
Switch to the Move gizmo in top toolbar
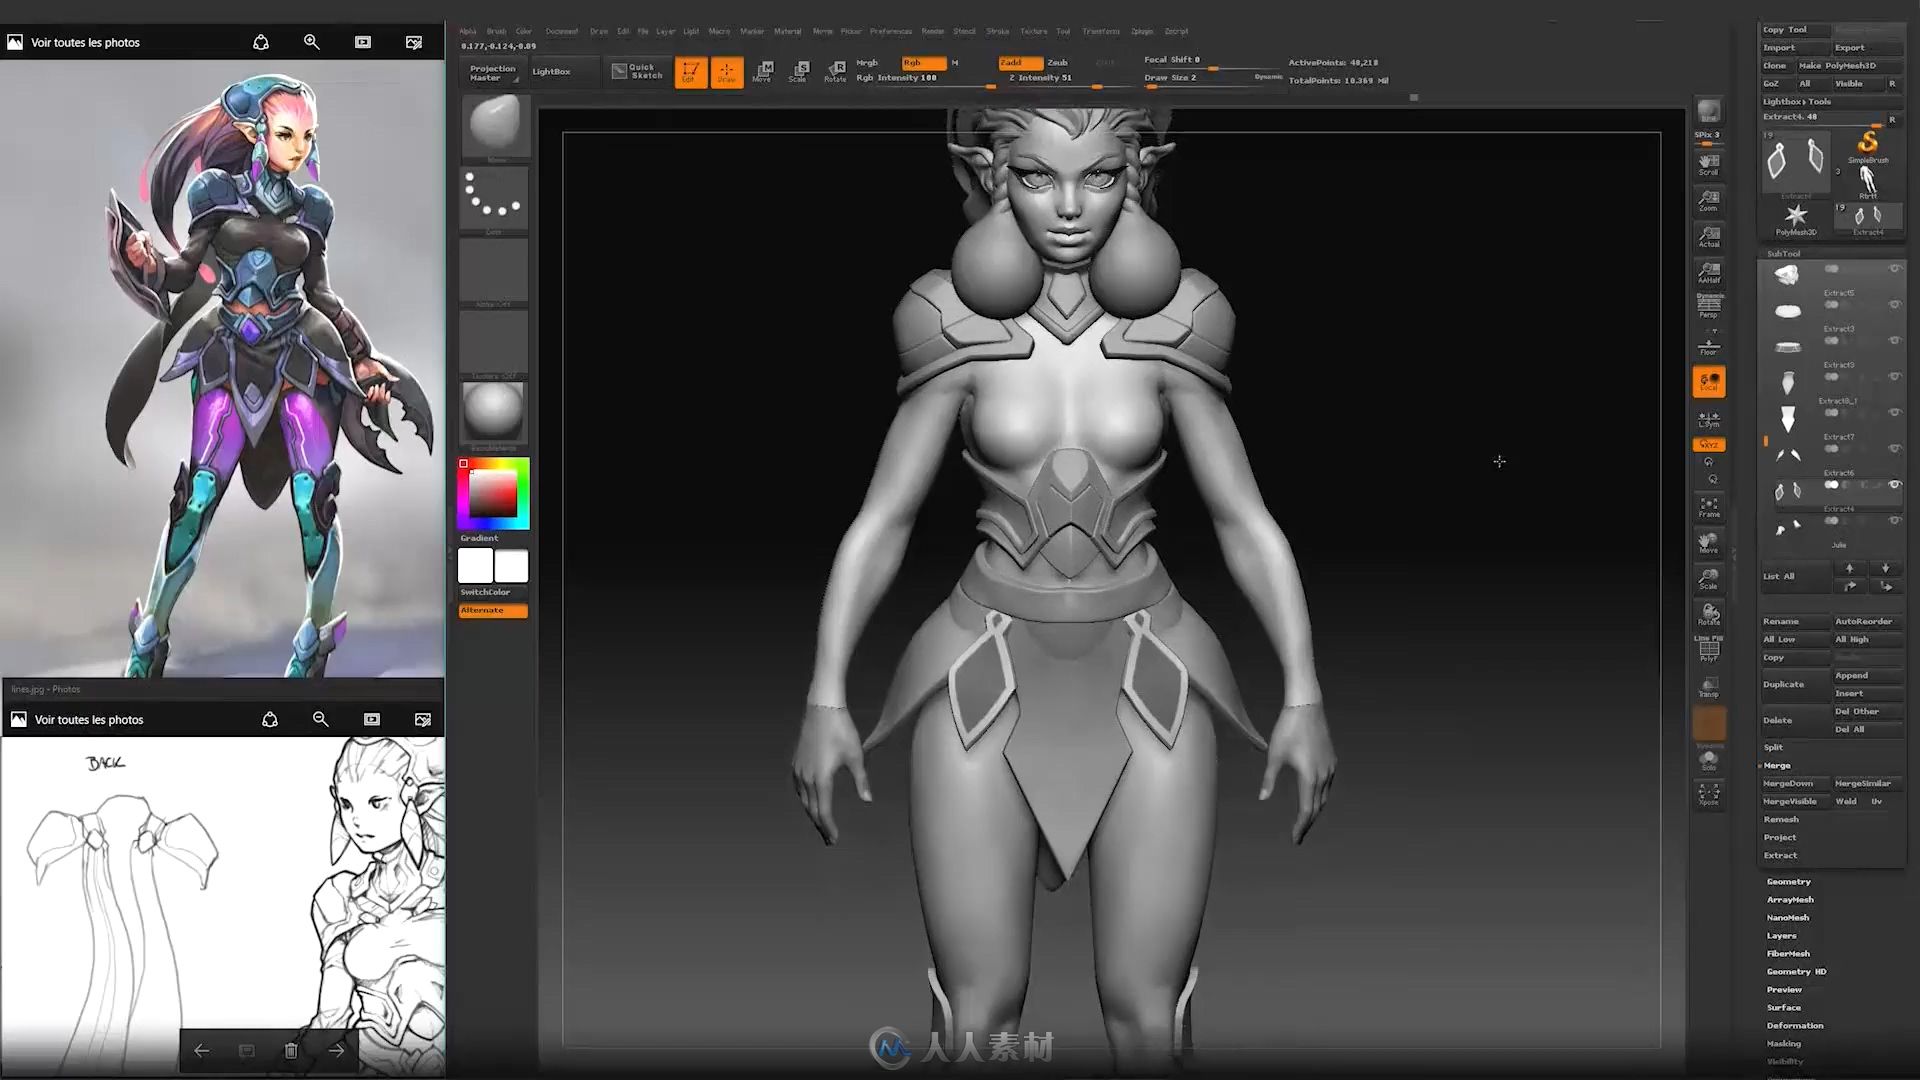[763, 71]
